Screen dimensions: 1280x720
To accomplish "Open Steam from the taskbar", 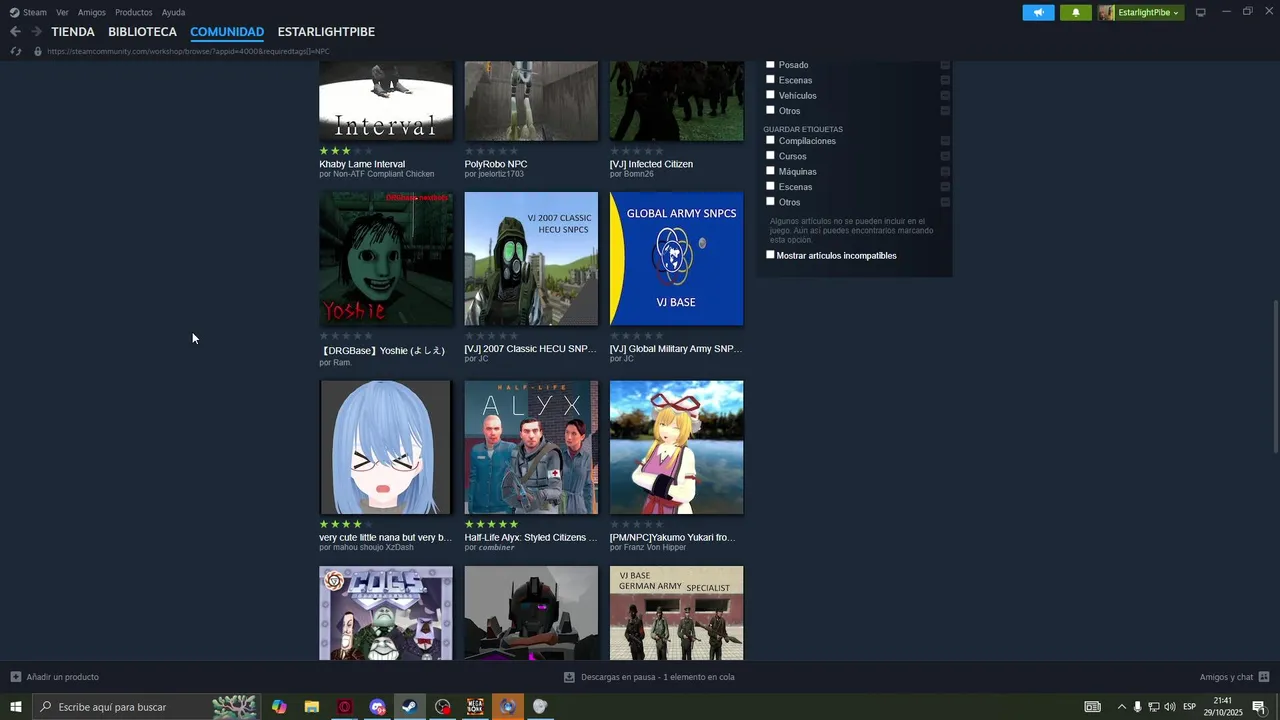I will click(410, 707).
